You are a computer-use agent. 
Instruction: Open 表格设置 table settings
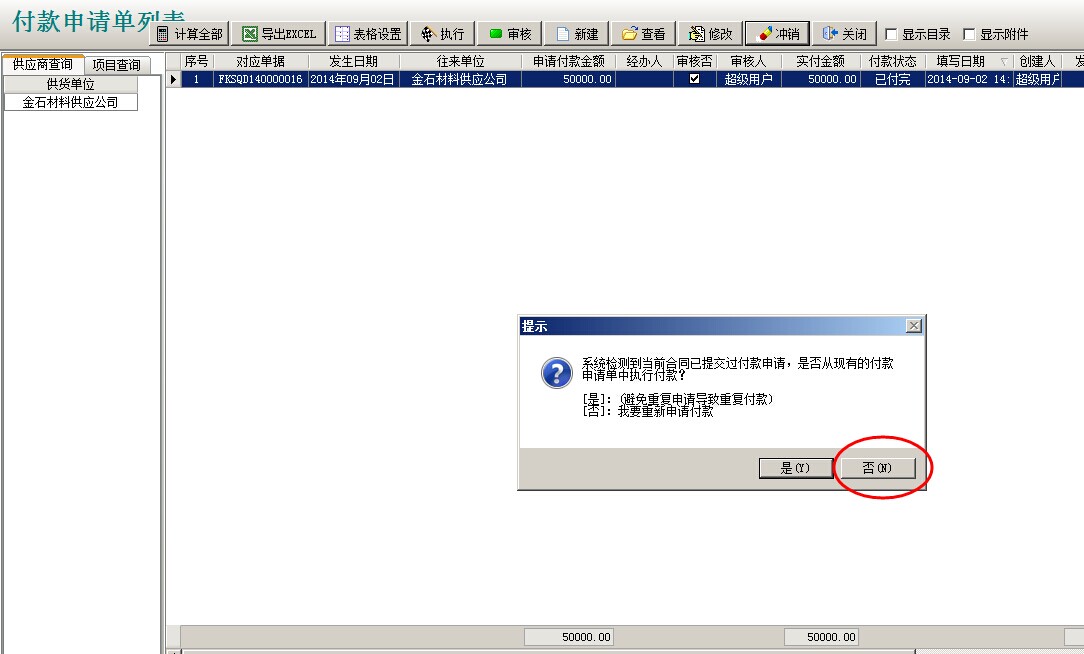368,34
